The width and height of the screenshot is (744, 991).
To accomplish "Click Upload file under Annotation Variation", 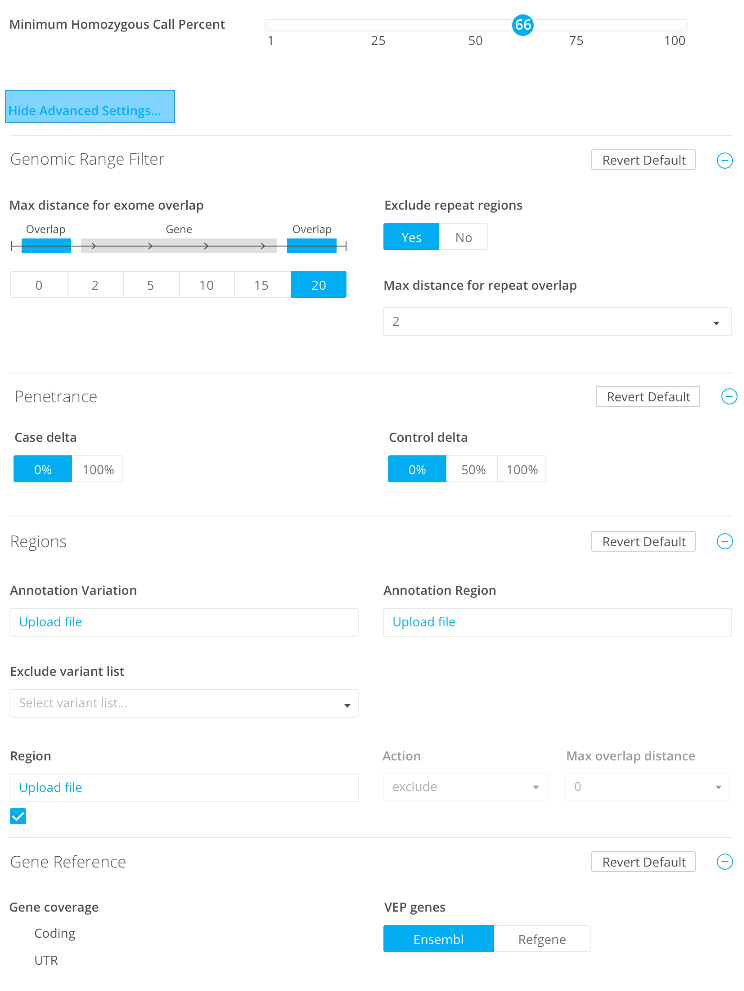I will [51, 622].
